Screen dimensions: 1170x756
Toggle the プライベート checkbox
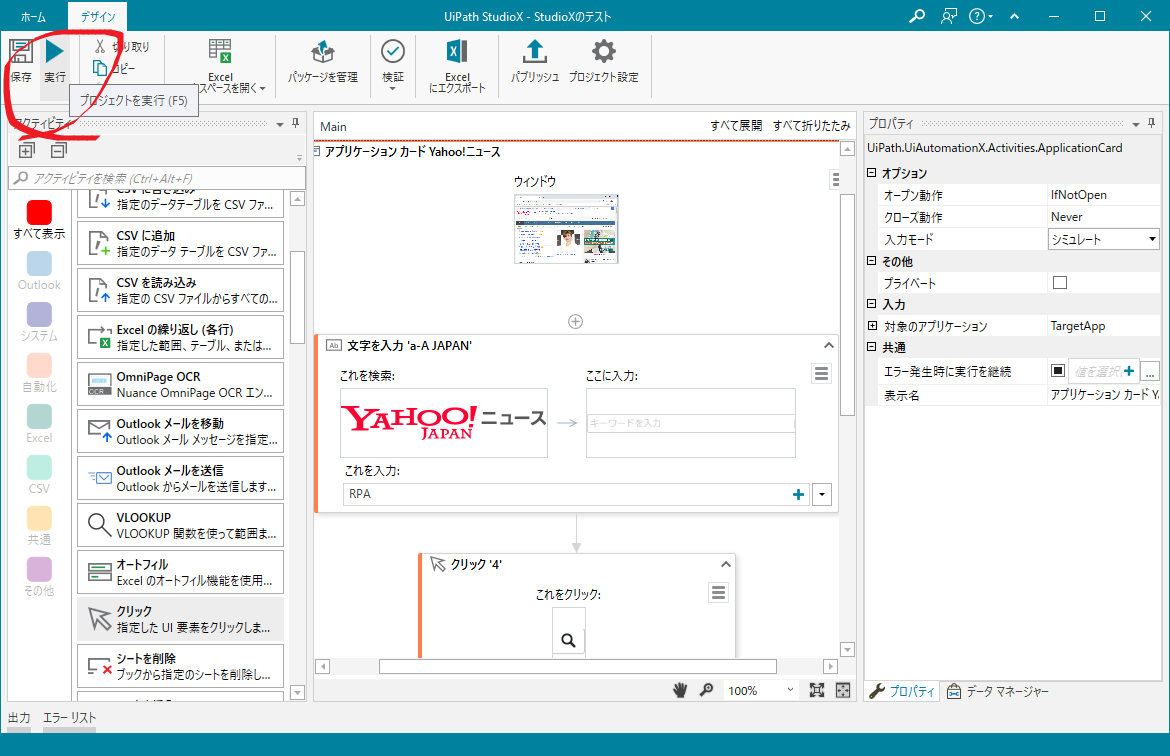(1060, 282)
